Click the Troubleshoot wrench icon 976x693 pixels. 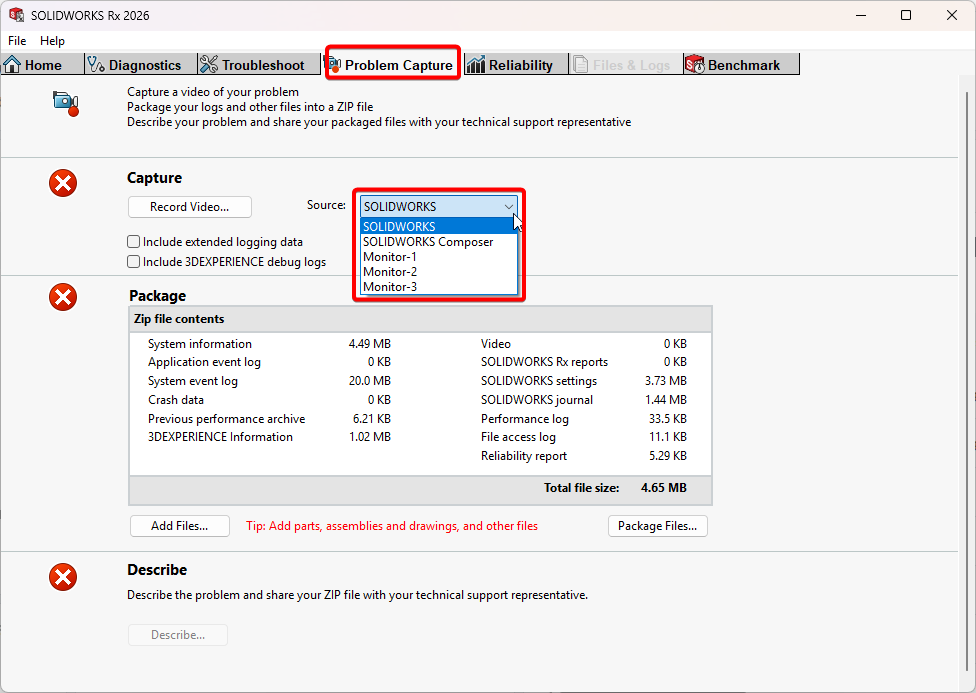pos(209,65)
